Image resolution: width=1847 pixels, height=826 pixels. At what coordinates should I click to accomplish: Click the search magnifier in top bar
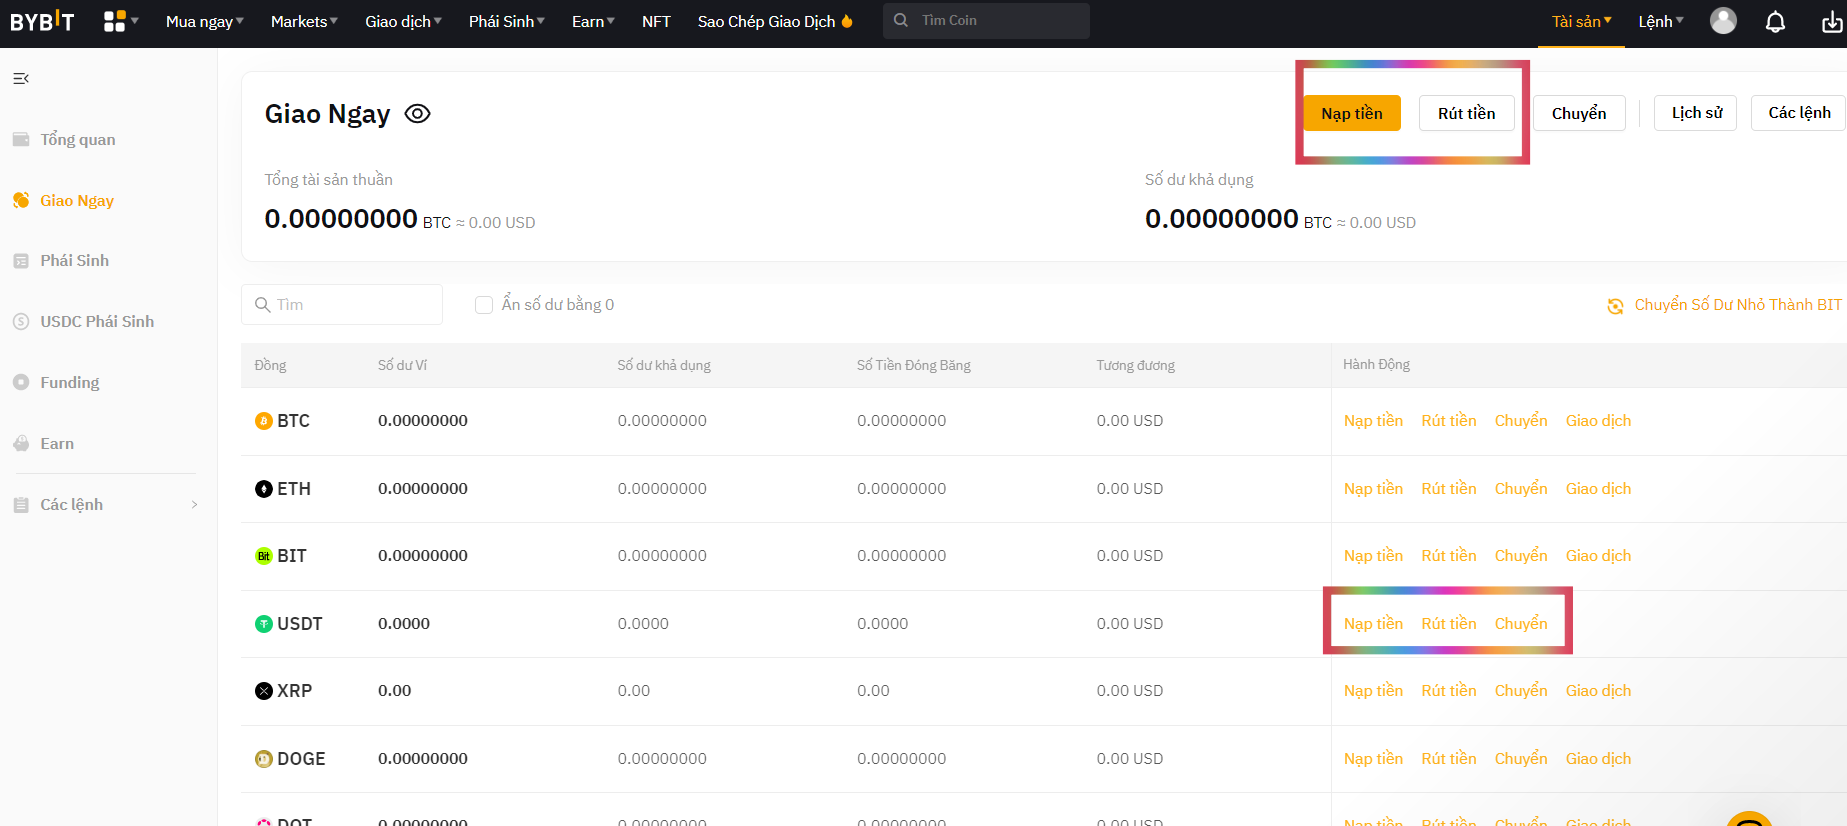click(x=901, y=20)
